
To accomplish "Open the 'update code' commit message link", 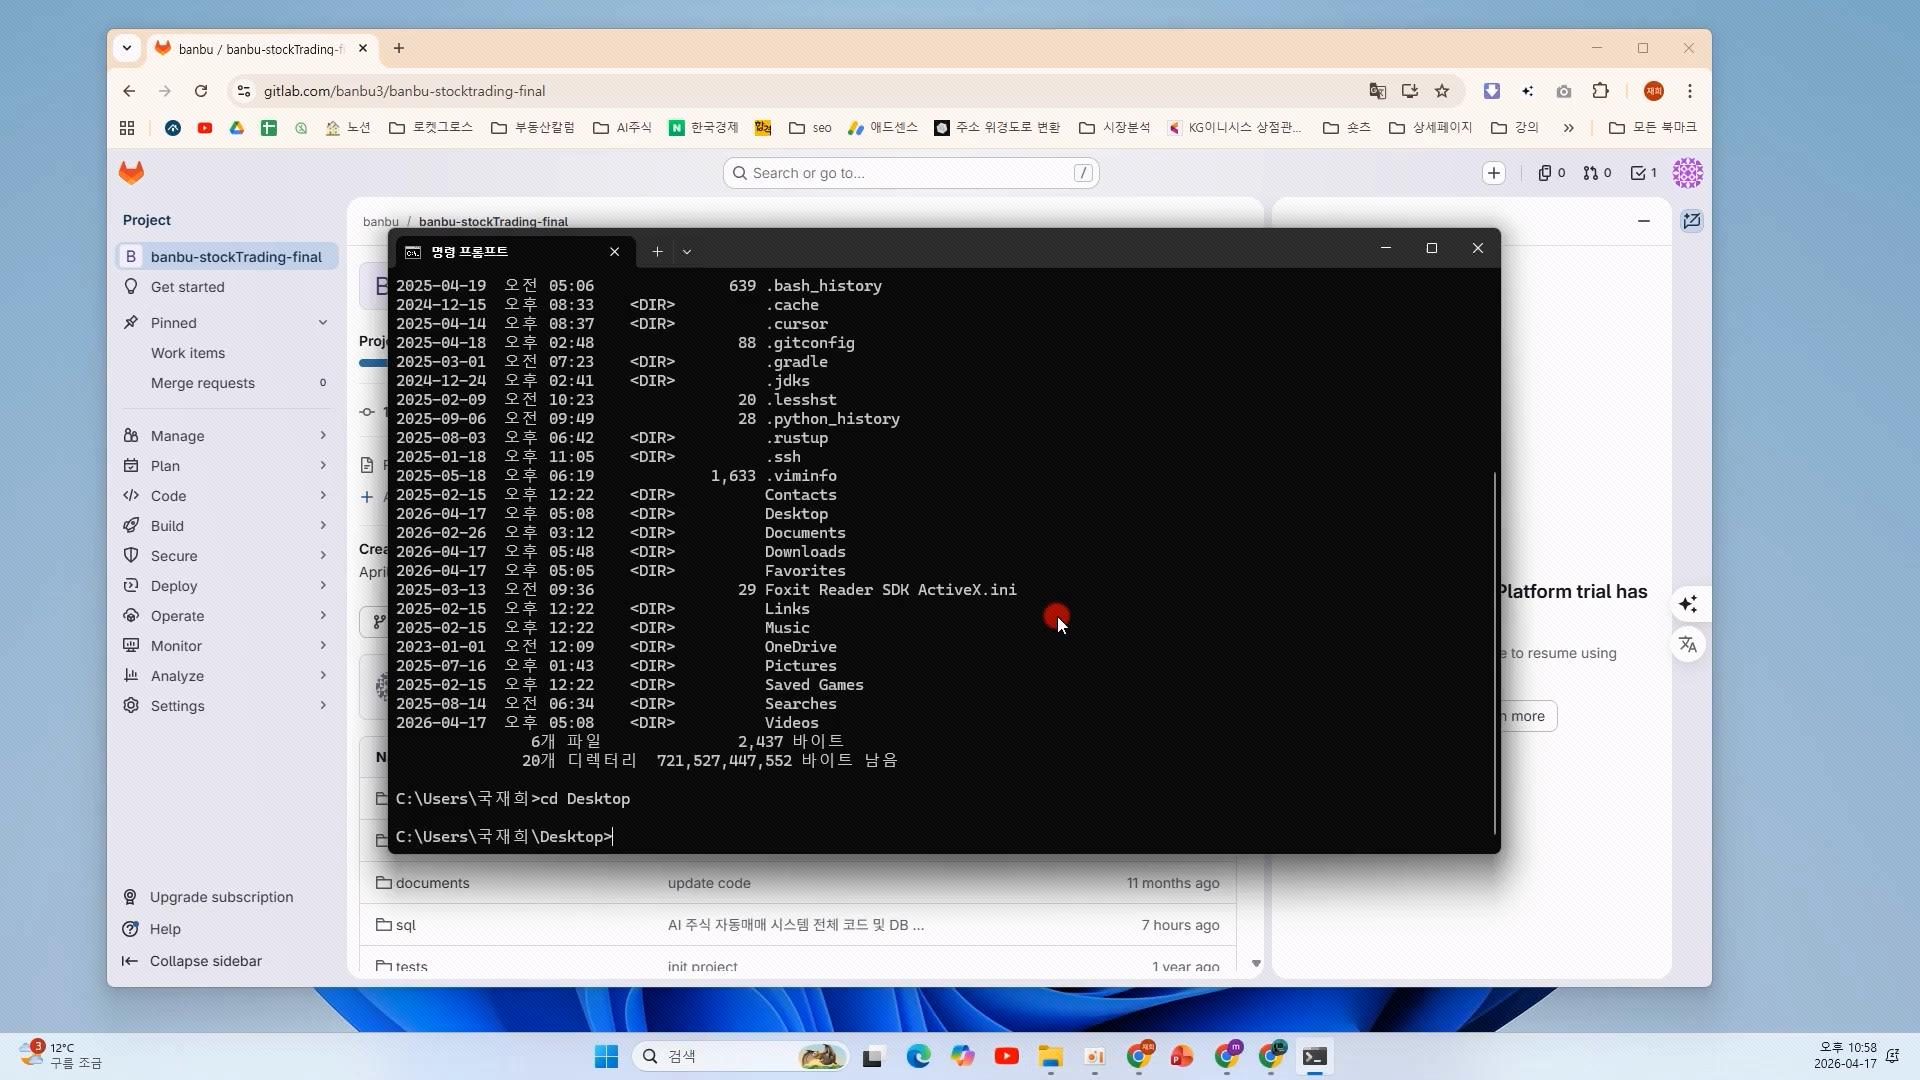I will [709, 883].
